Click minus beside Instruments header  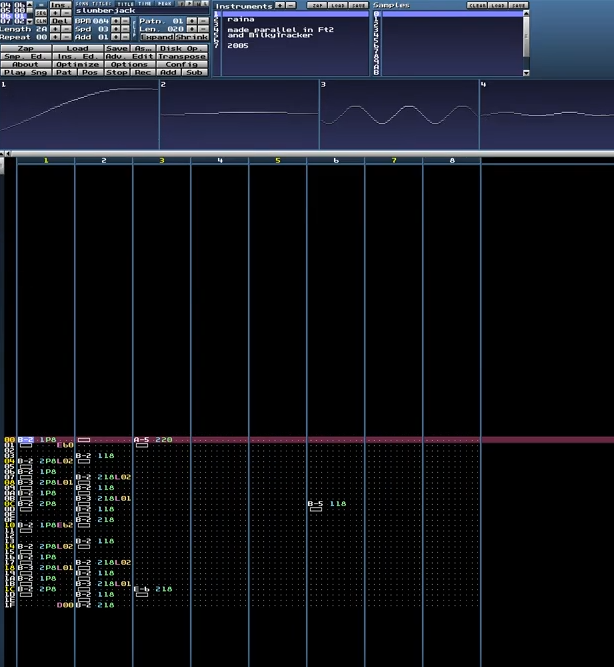pos(291,5)
